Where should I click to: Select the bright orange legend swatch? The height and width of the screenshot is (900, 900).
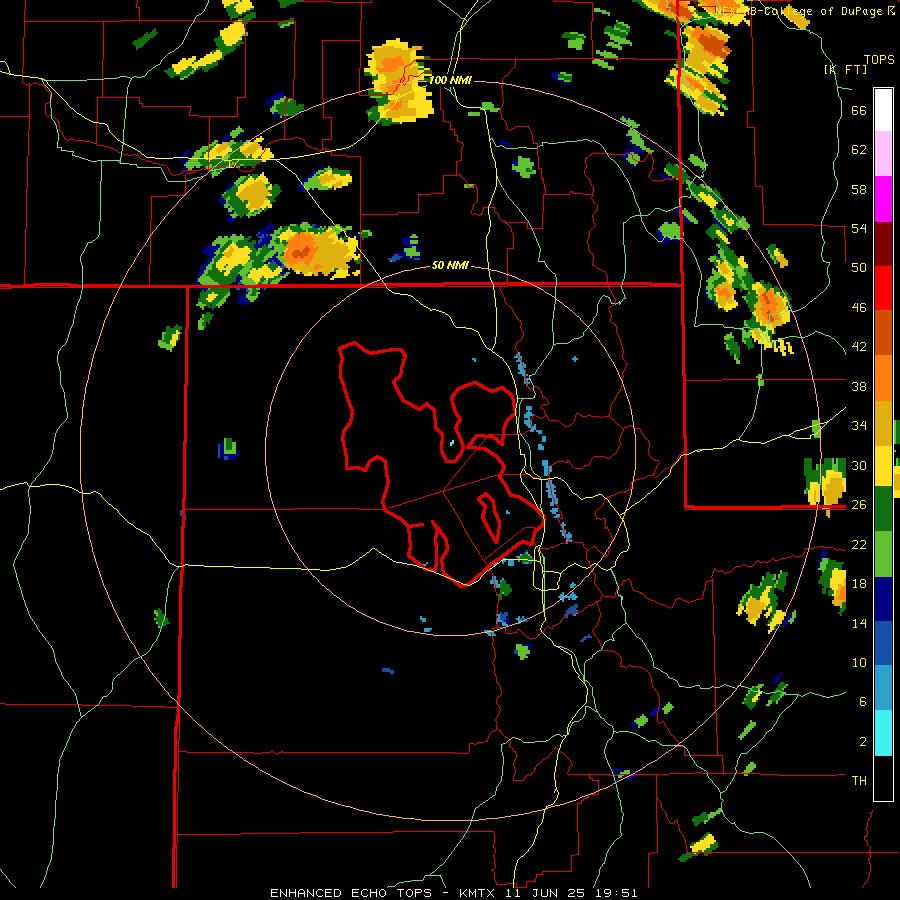[x=883, y=377]
